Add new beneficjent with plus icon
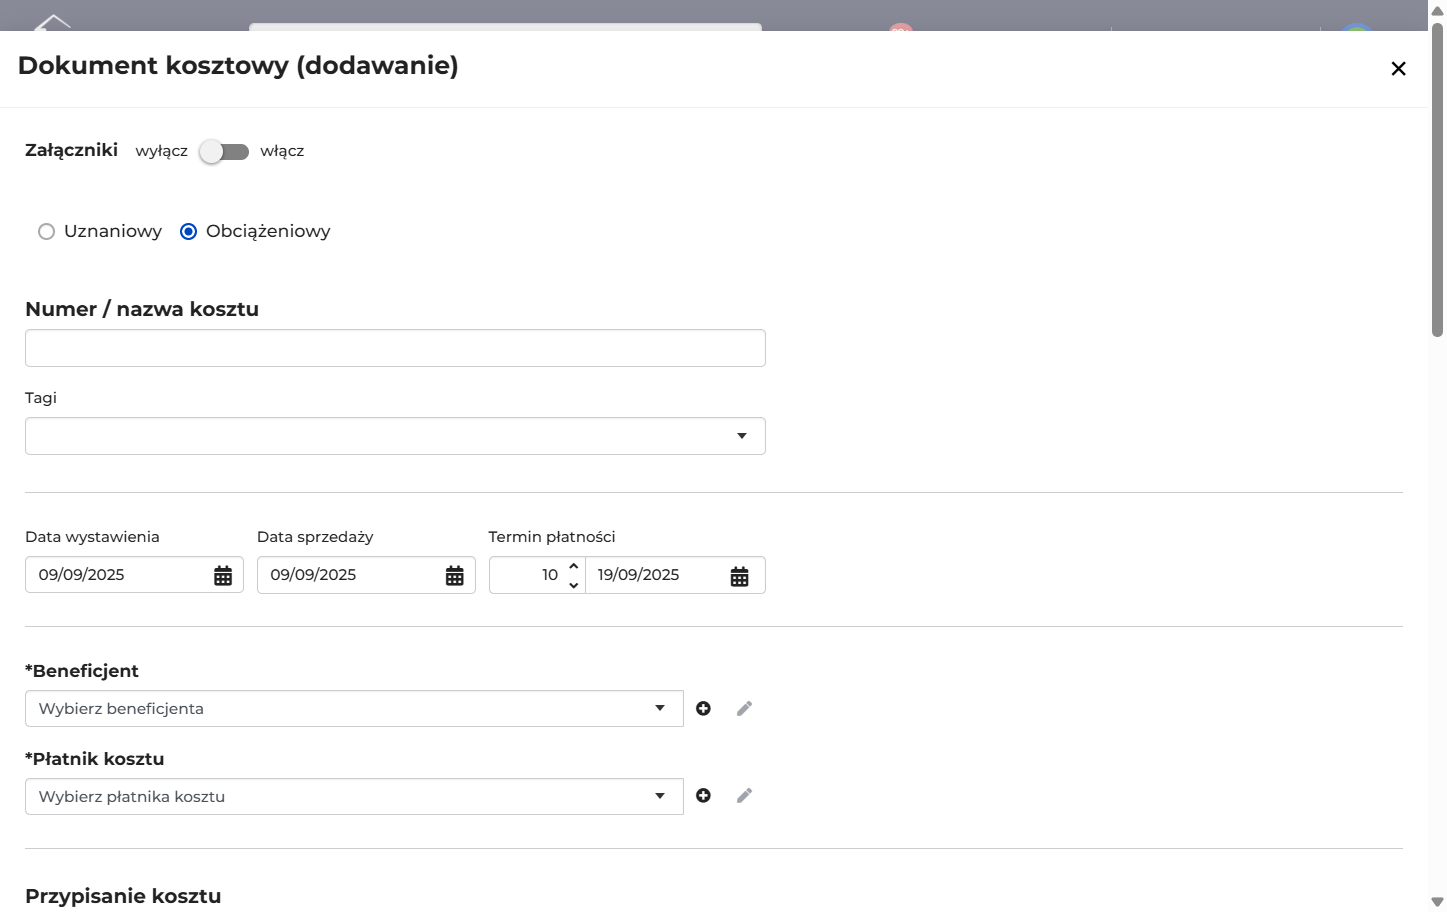The image size is (1447, 912). point(704,708)
